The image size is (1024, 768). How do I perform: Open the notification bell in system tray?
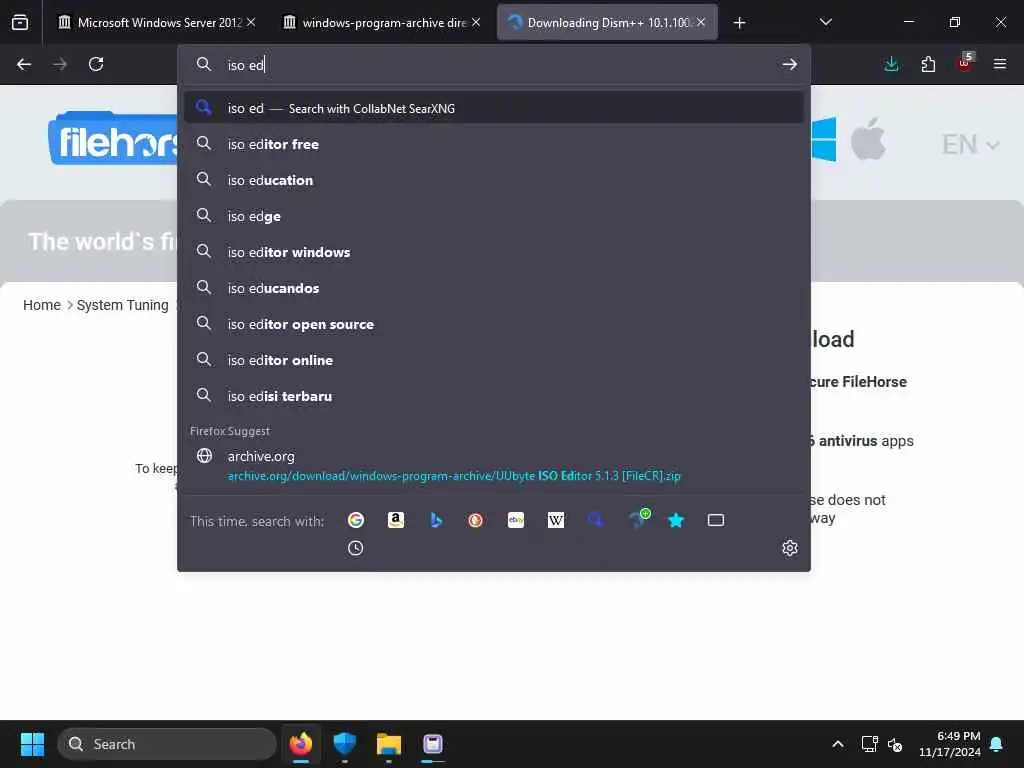997,744
